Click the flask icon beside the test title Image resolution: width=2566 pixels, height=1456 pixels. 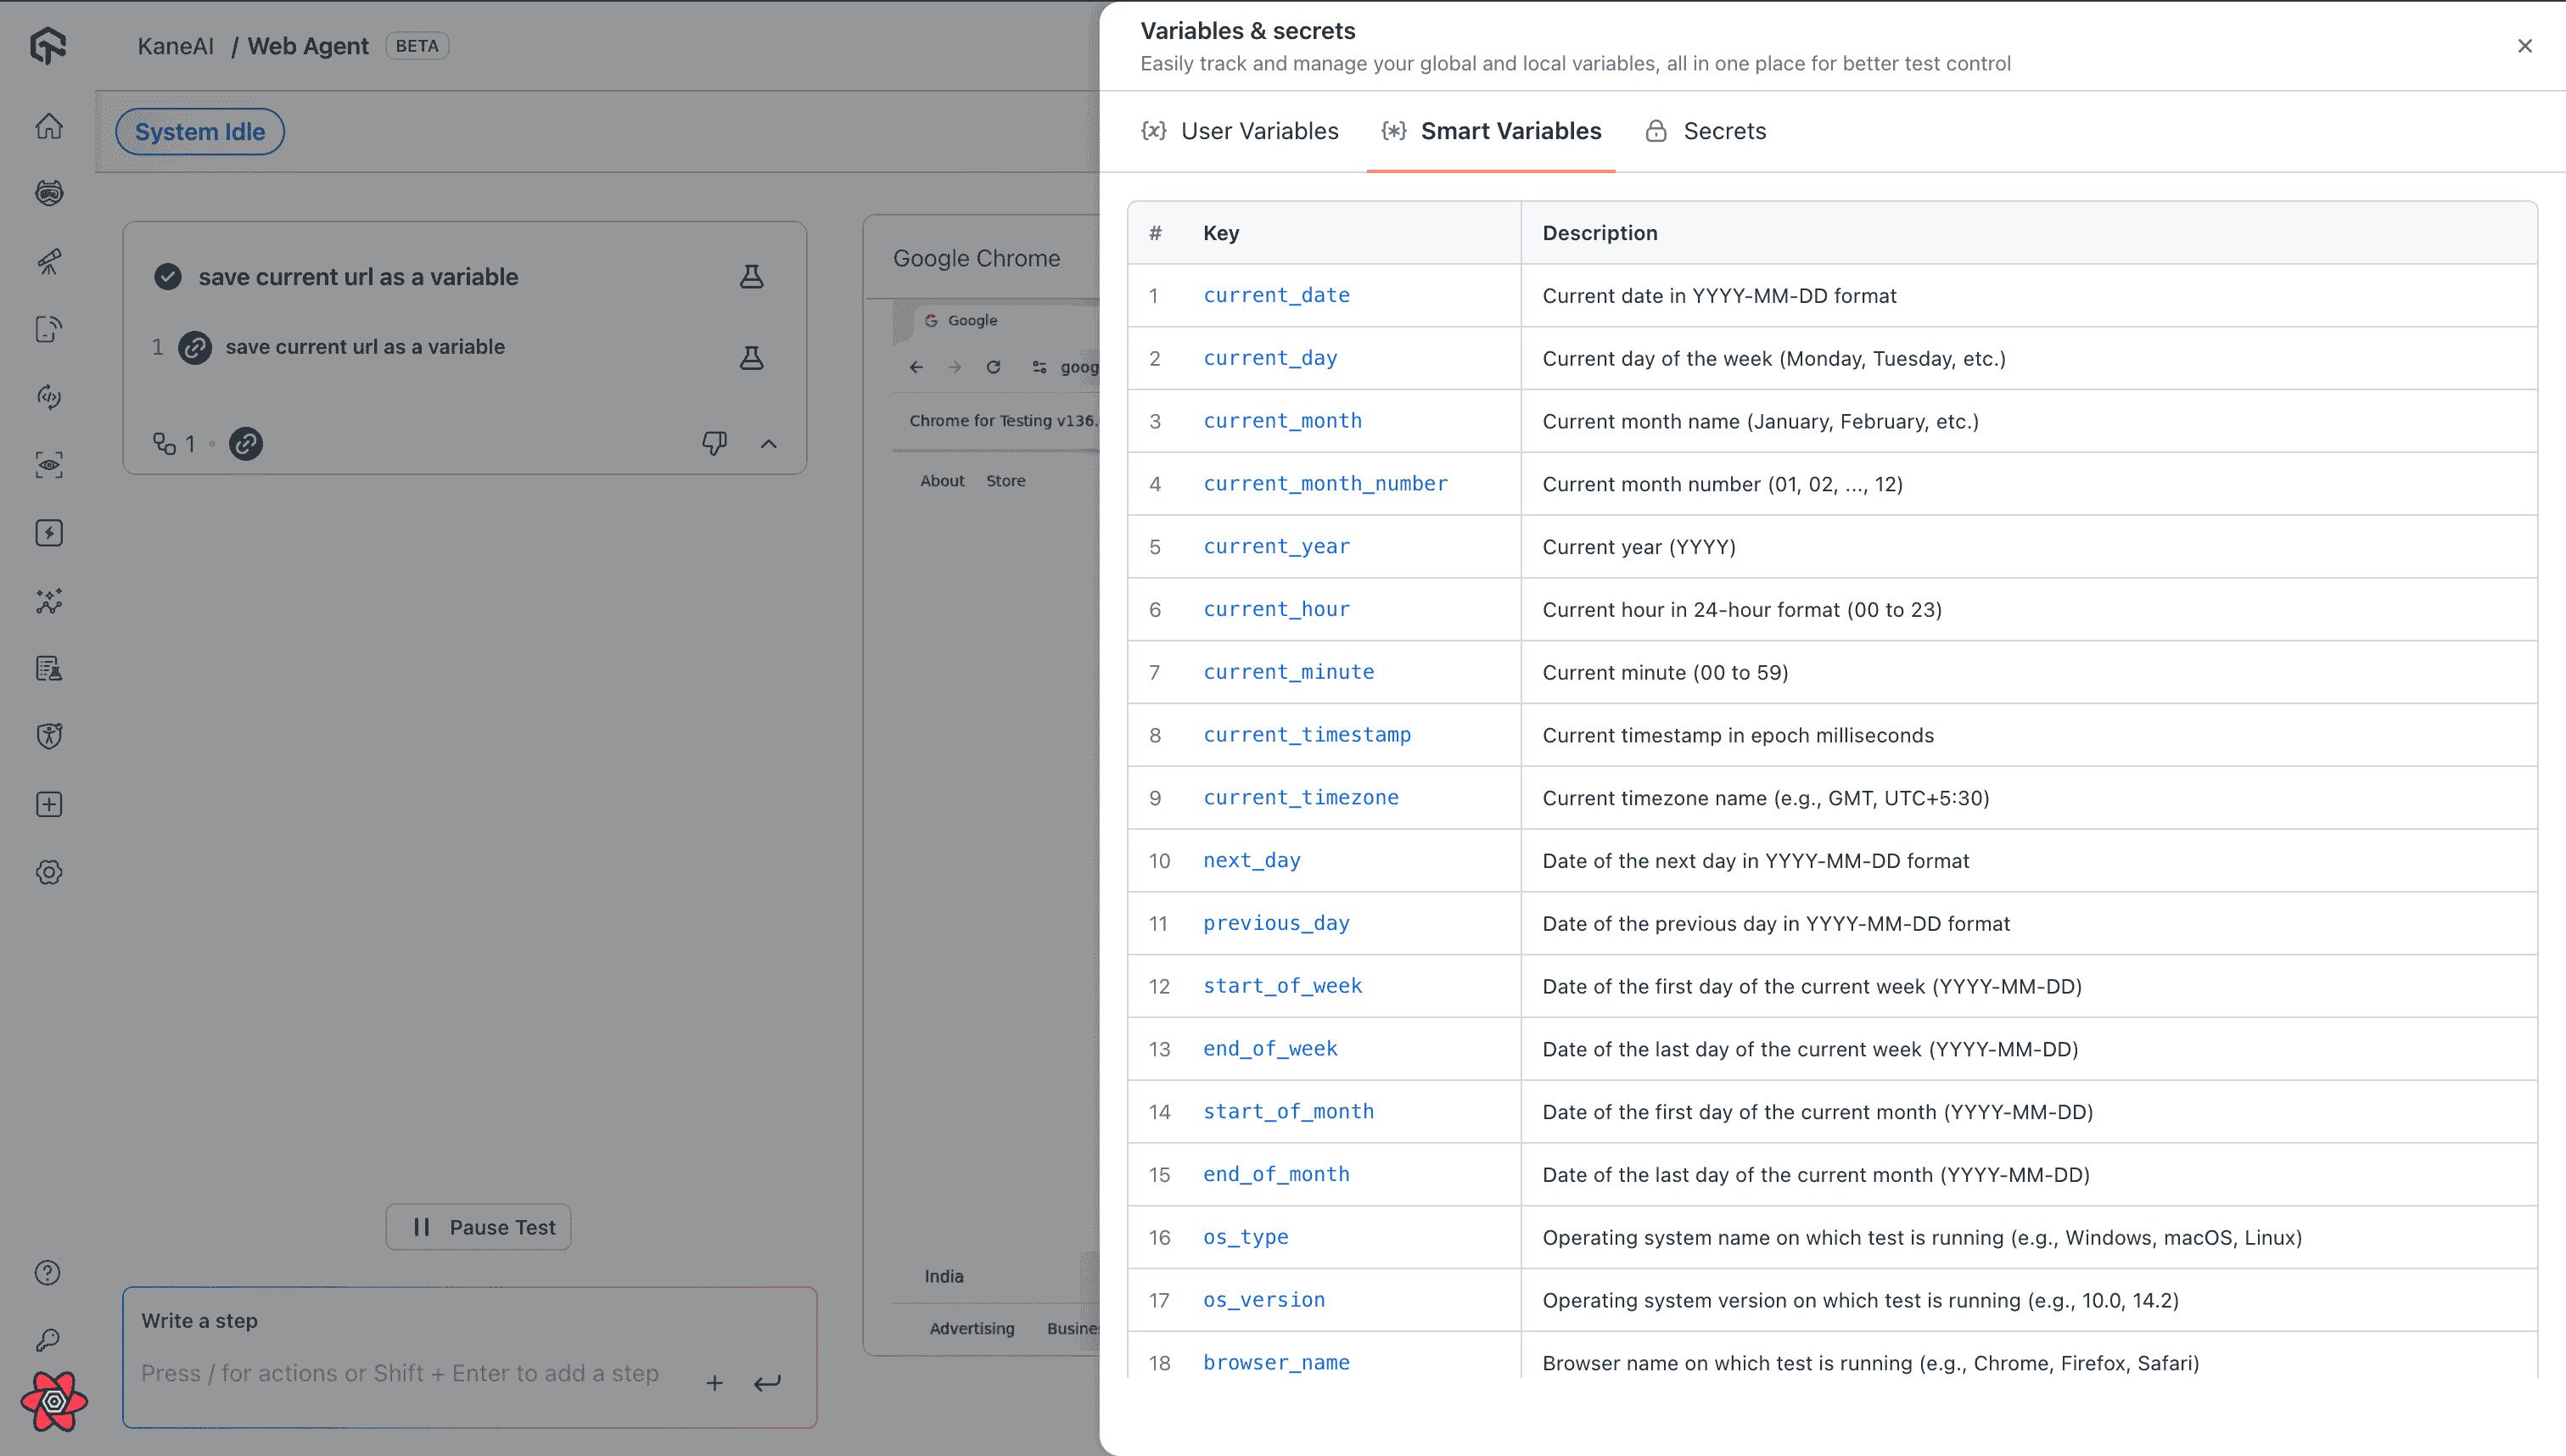[751, 277]
